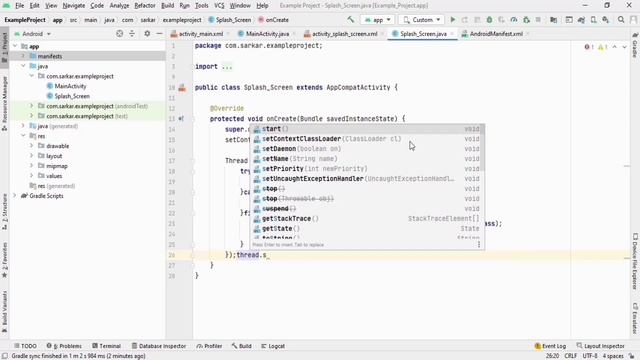Viewport: 640px width, 360px height.
Task: Click the Search Everywhere magnifier icon
Action: 621,20
